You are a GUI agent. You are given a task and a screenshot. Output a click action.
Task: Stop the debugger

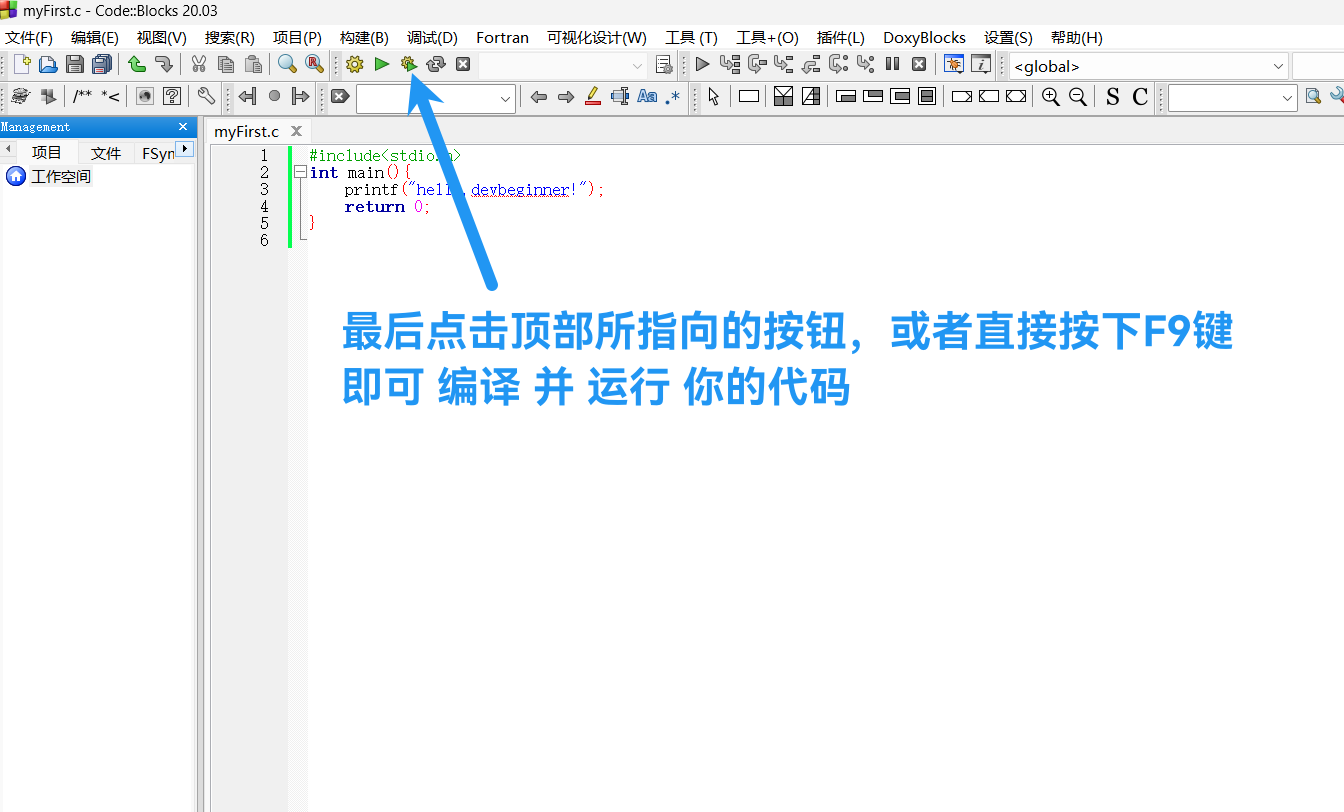click(x=919, y=64)
